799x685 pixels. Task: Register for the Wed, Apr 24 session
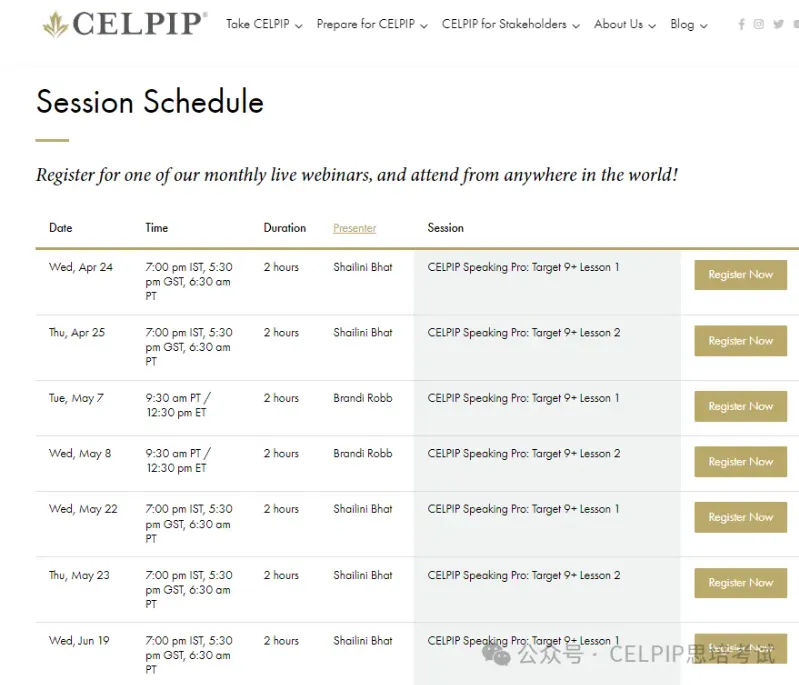(740, 275)
